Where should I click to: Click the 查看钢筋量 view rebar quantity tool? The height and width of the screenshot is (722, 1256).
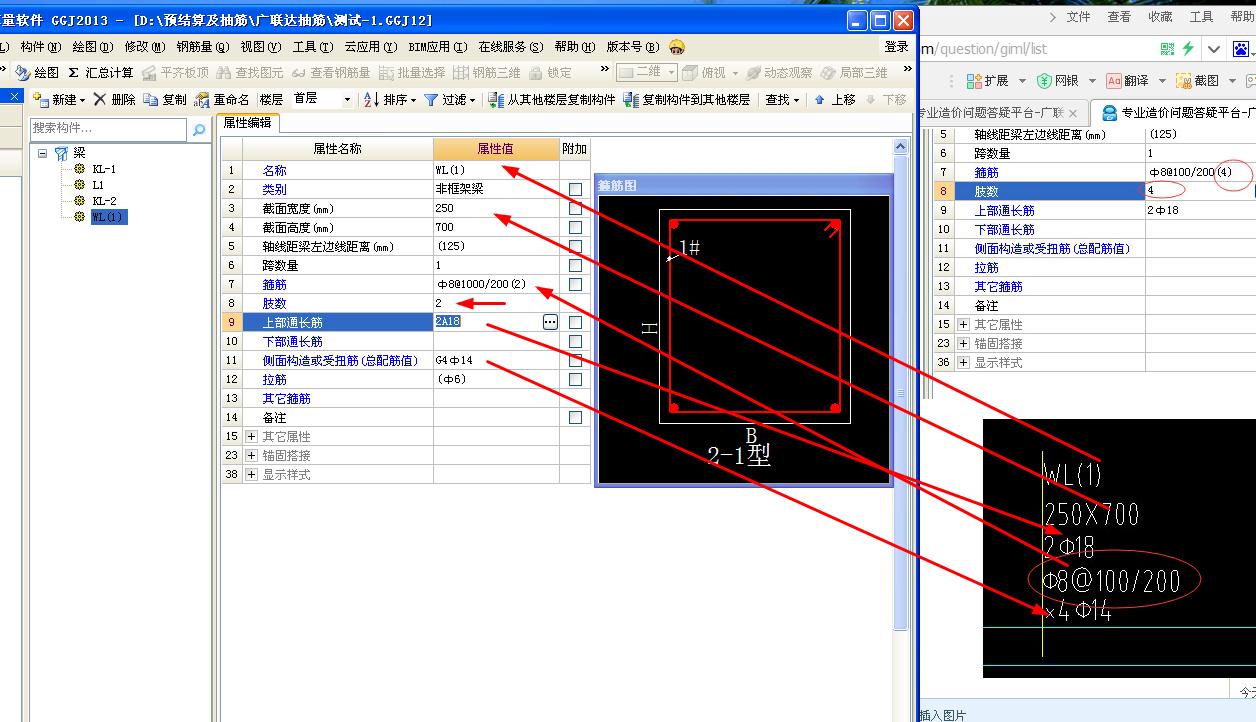(331, 72)
